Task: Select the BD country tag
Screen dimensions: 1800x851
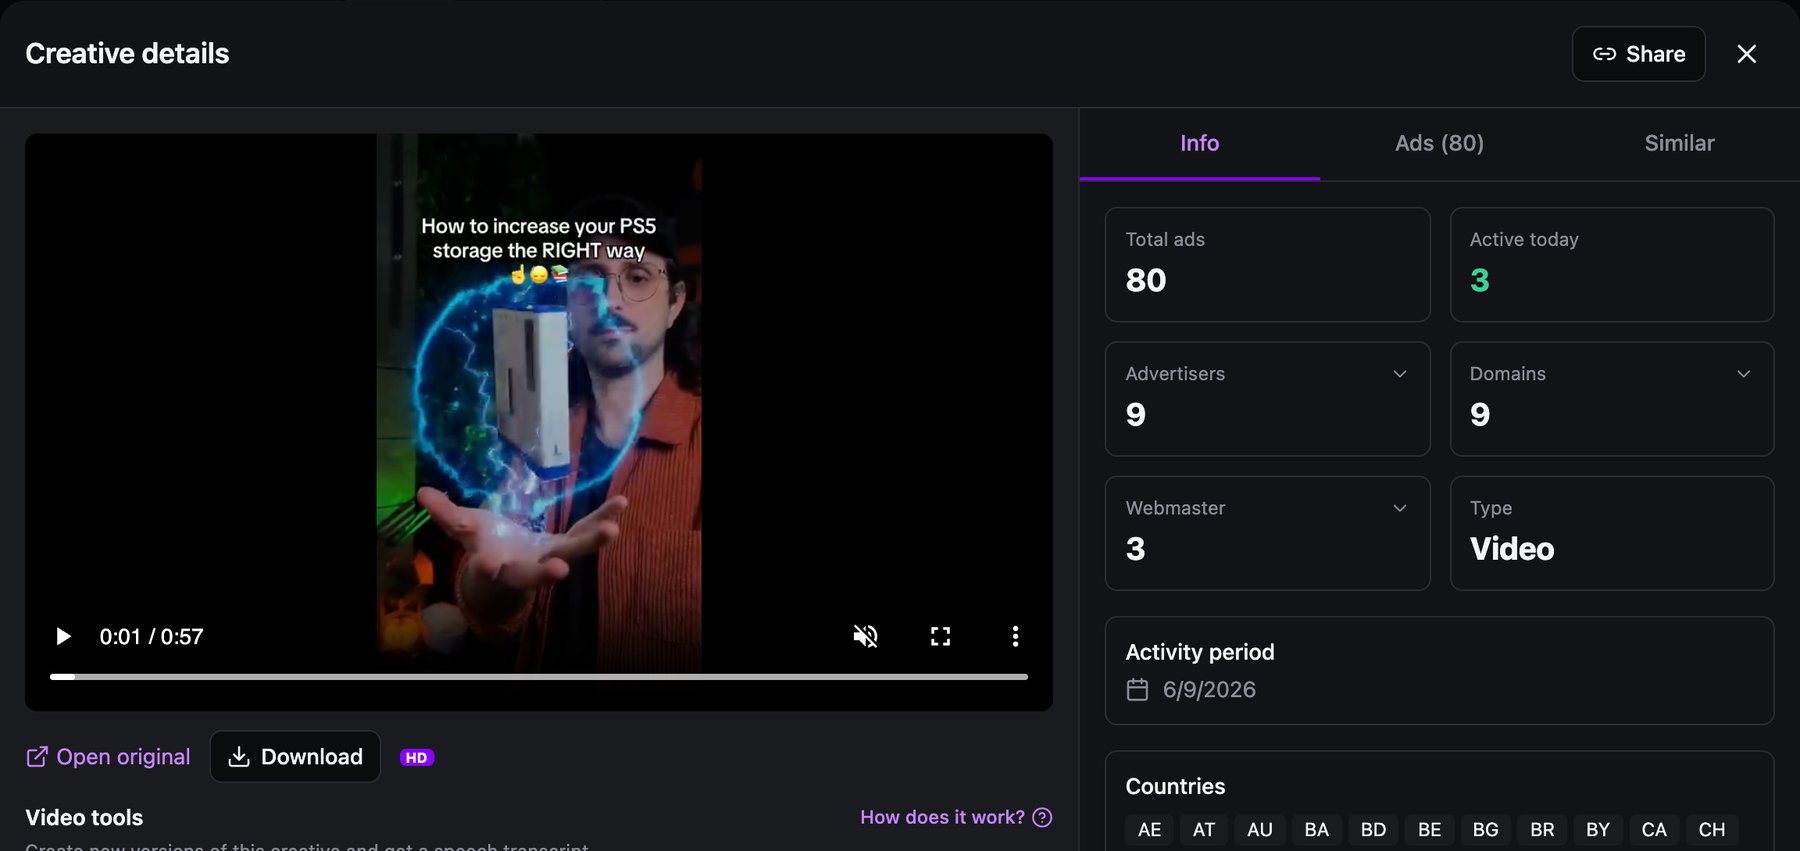Action: pyautogui.click(x=1374, y=830)
